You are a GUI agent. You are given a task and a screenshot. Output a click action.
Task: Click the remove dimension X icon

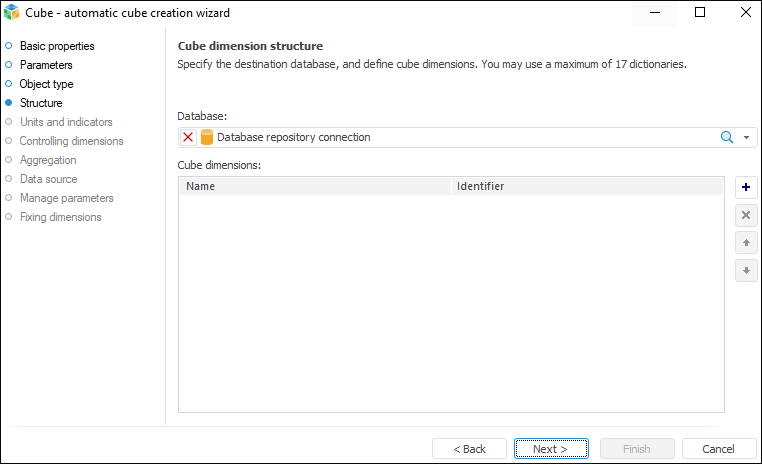coord(745,215)
